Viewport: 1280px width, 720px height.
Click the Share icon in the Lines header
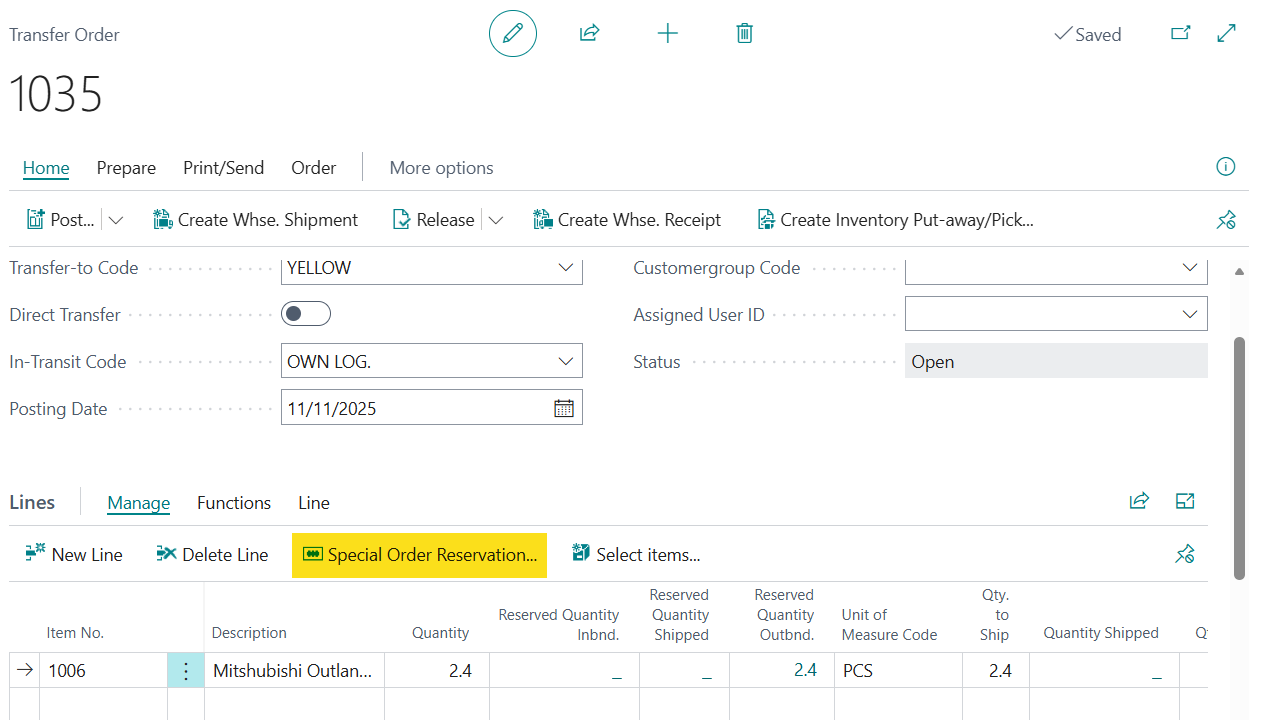1139,500
